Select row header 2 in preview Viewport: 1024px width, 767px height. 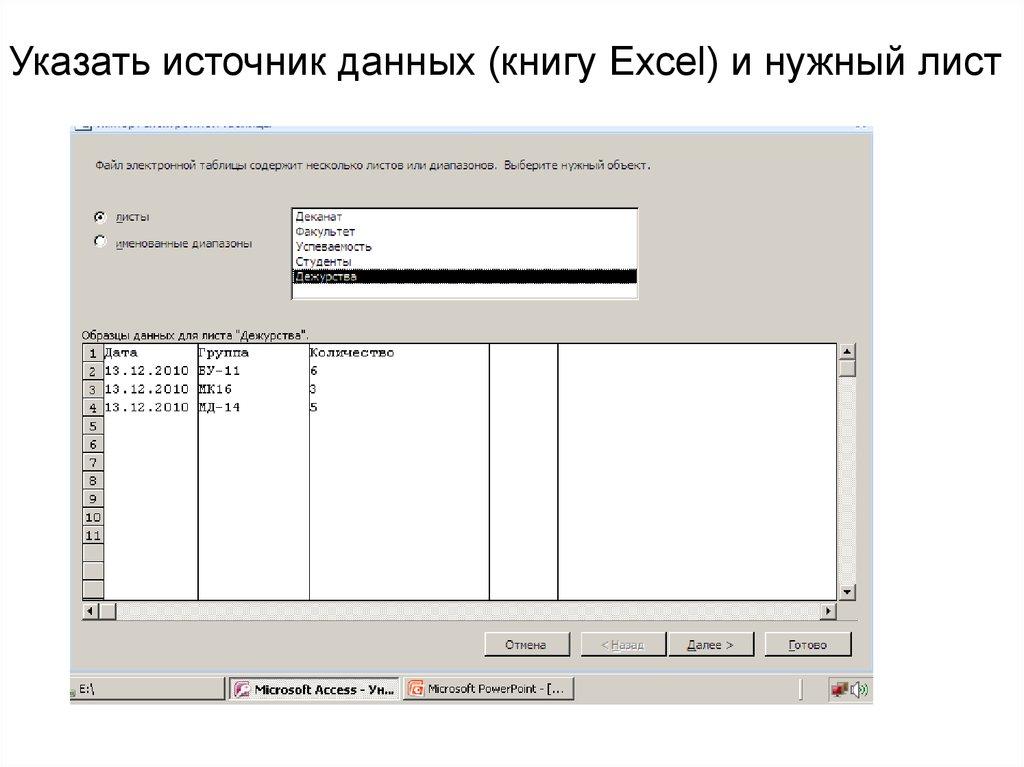pyautogui.click(x=92, y=371)
